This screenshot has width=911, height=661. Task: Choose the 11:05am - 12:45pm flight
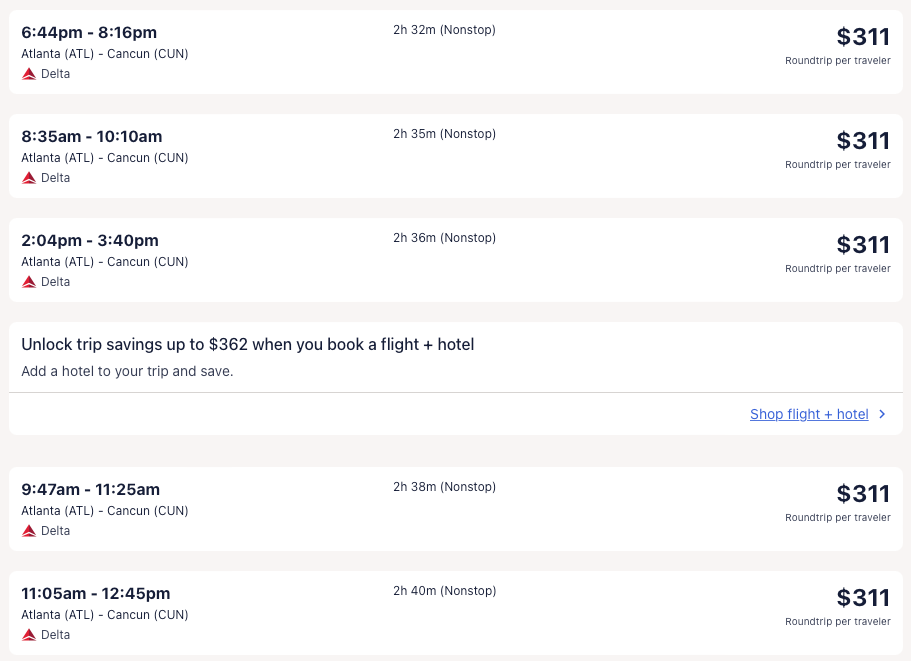pyautogui.click(x=95, y=594)
